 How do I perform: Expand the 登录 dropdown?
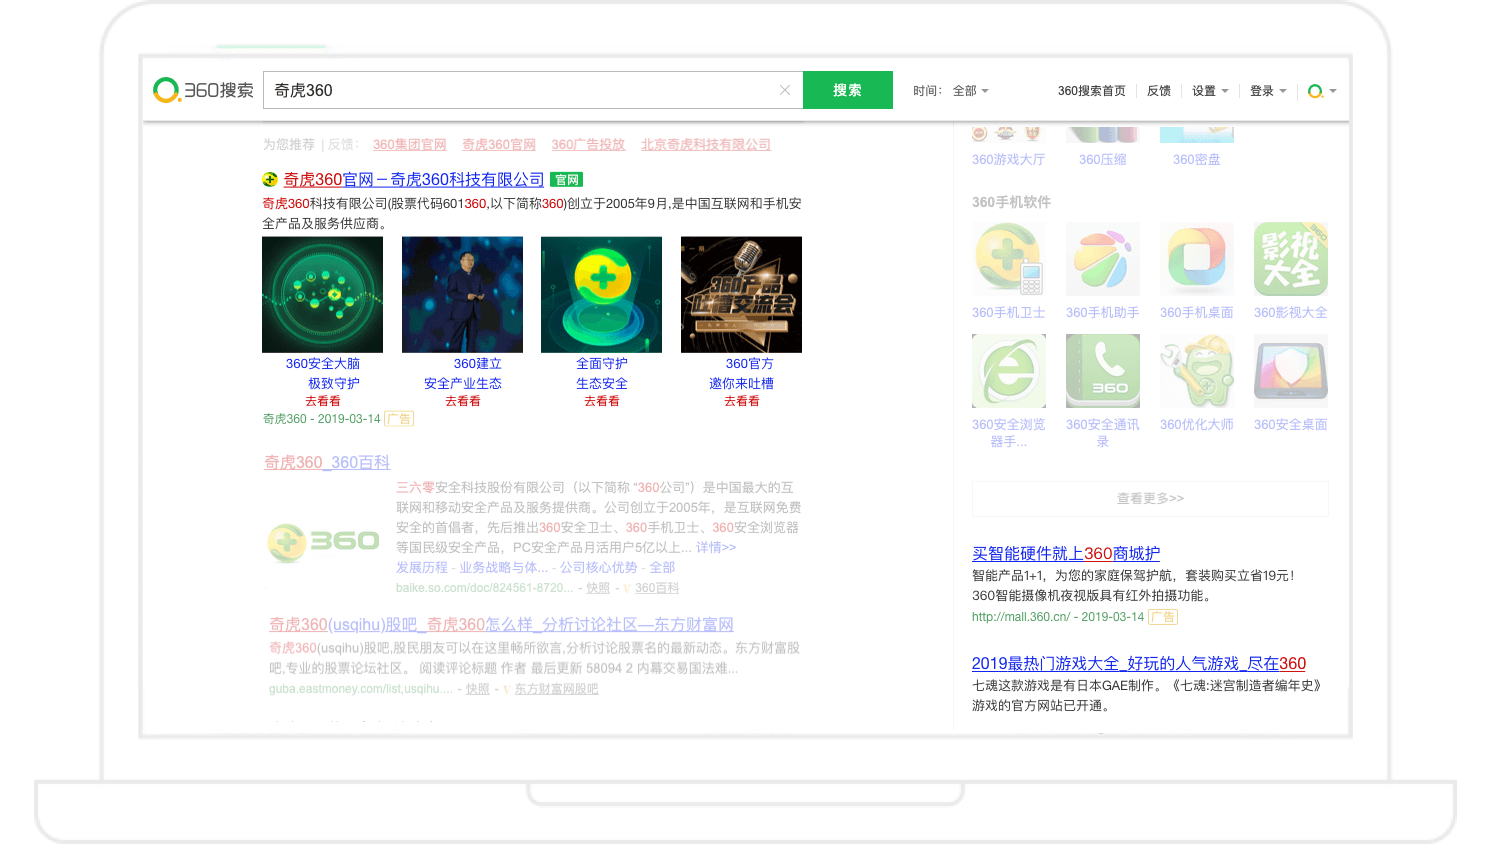1268,91
